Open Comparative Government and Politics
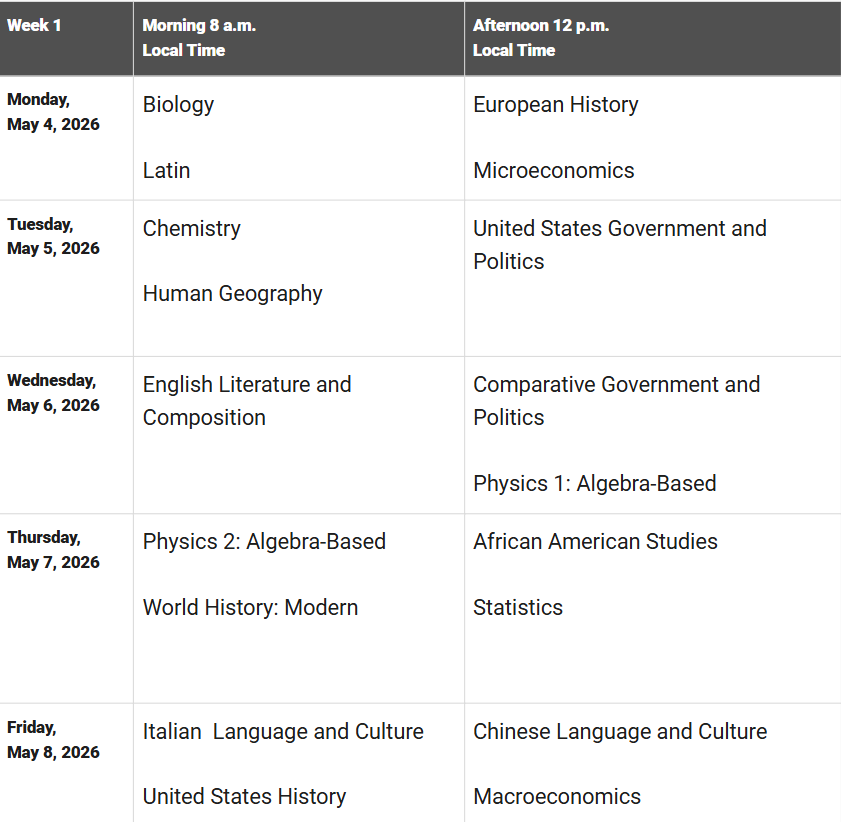Image resolution: width=841 pixels, height=822 pixels. click(616, 400)
